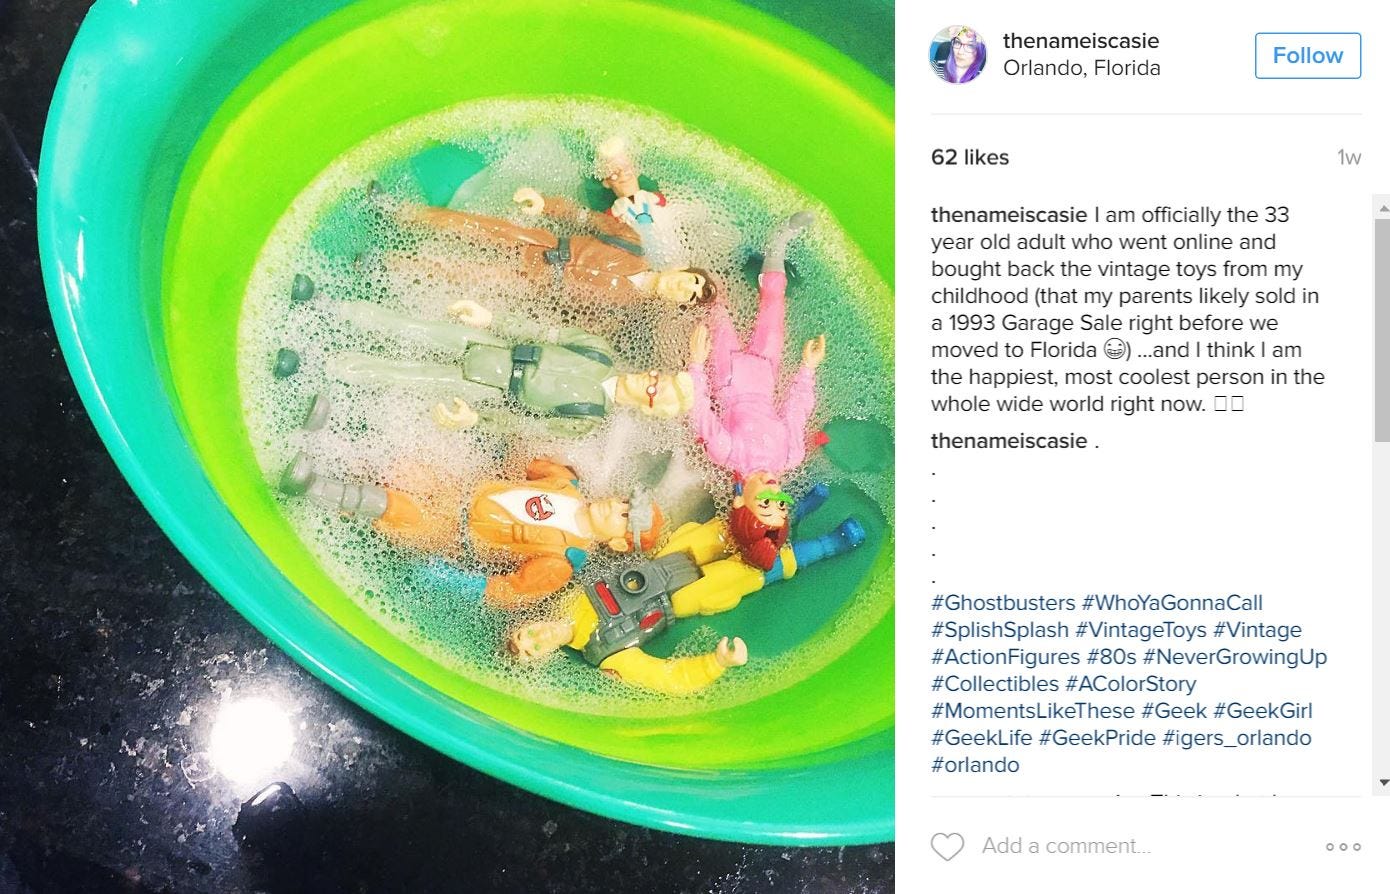The image size is (1390, 894).
Task: Open Orlando, Florida location link
Action: (1082, 68)
